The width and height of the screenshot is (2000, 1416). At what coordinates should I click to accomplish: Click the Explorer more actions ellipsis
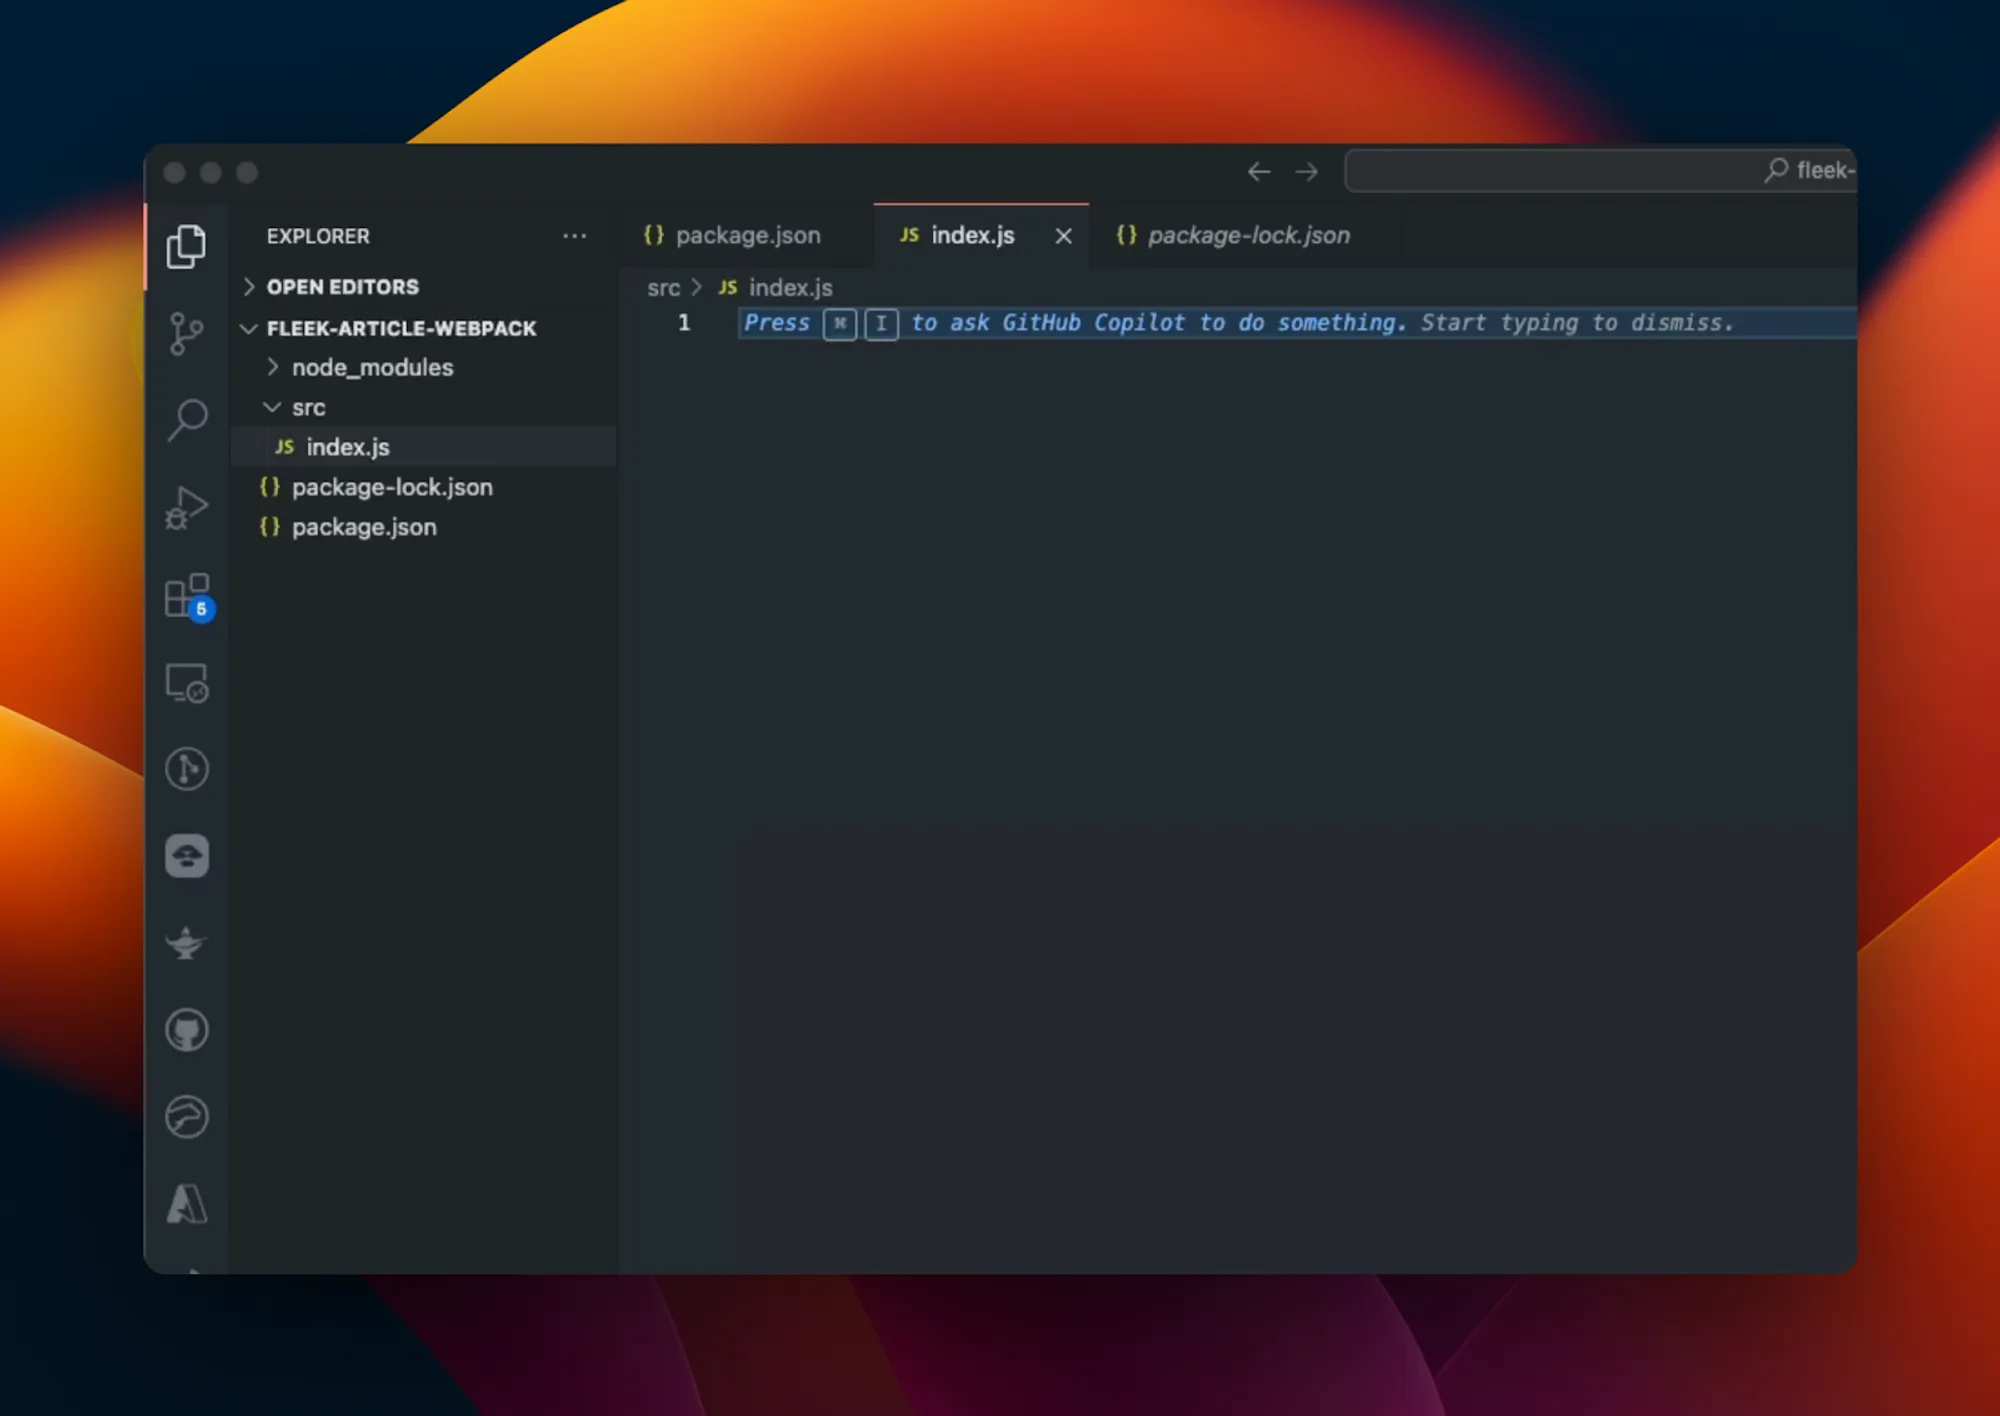tap(574, 236)
